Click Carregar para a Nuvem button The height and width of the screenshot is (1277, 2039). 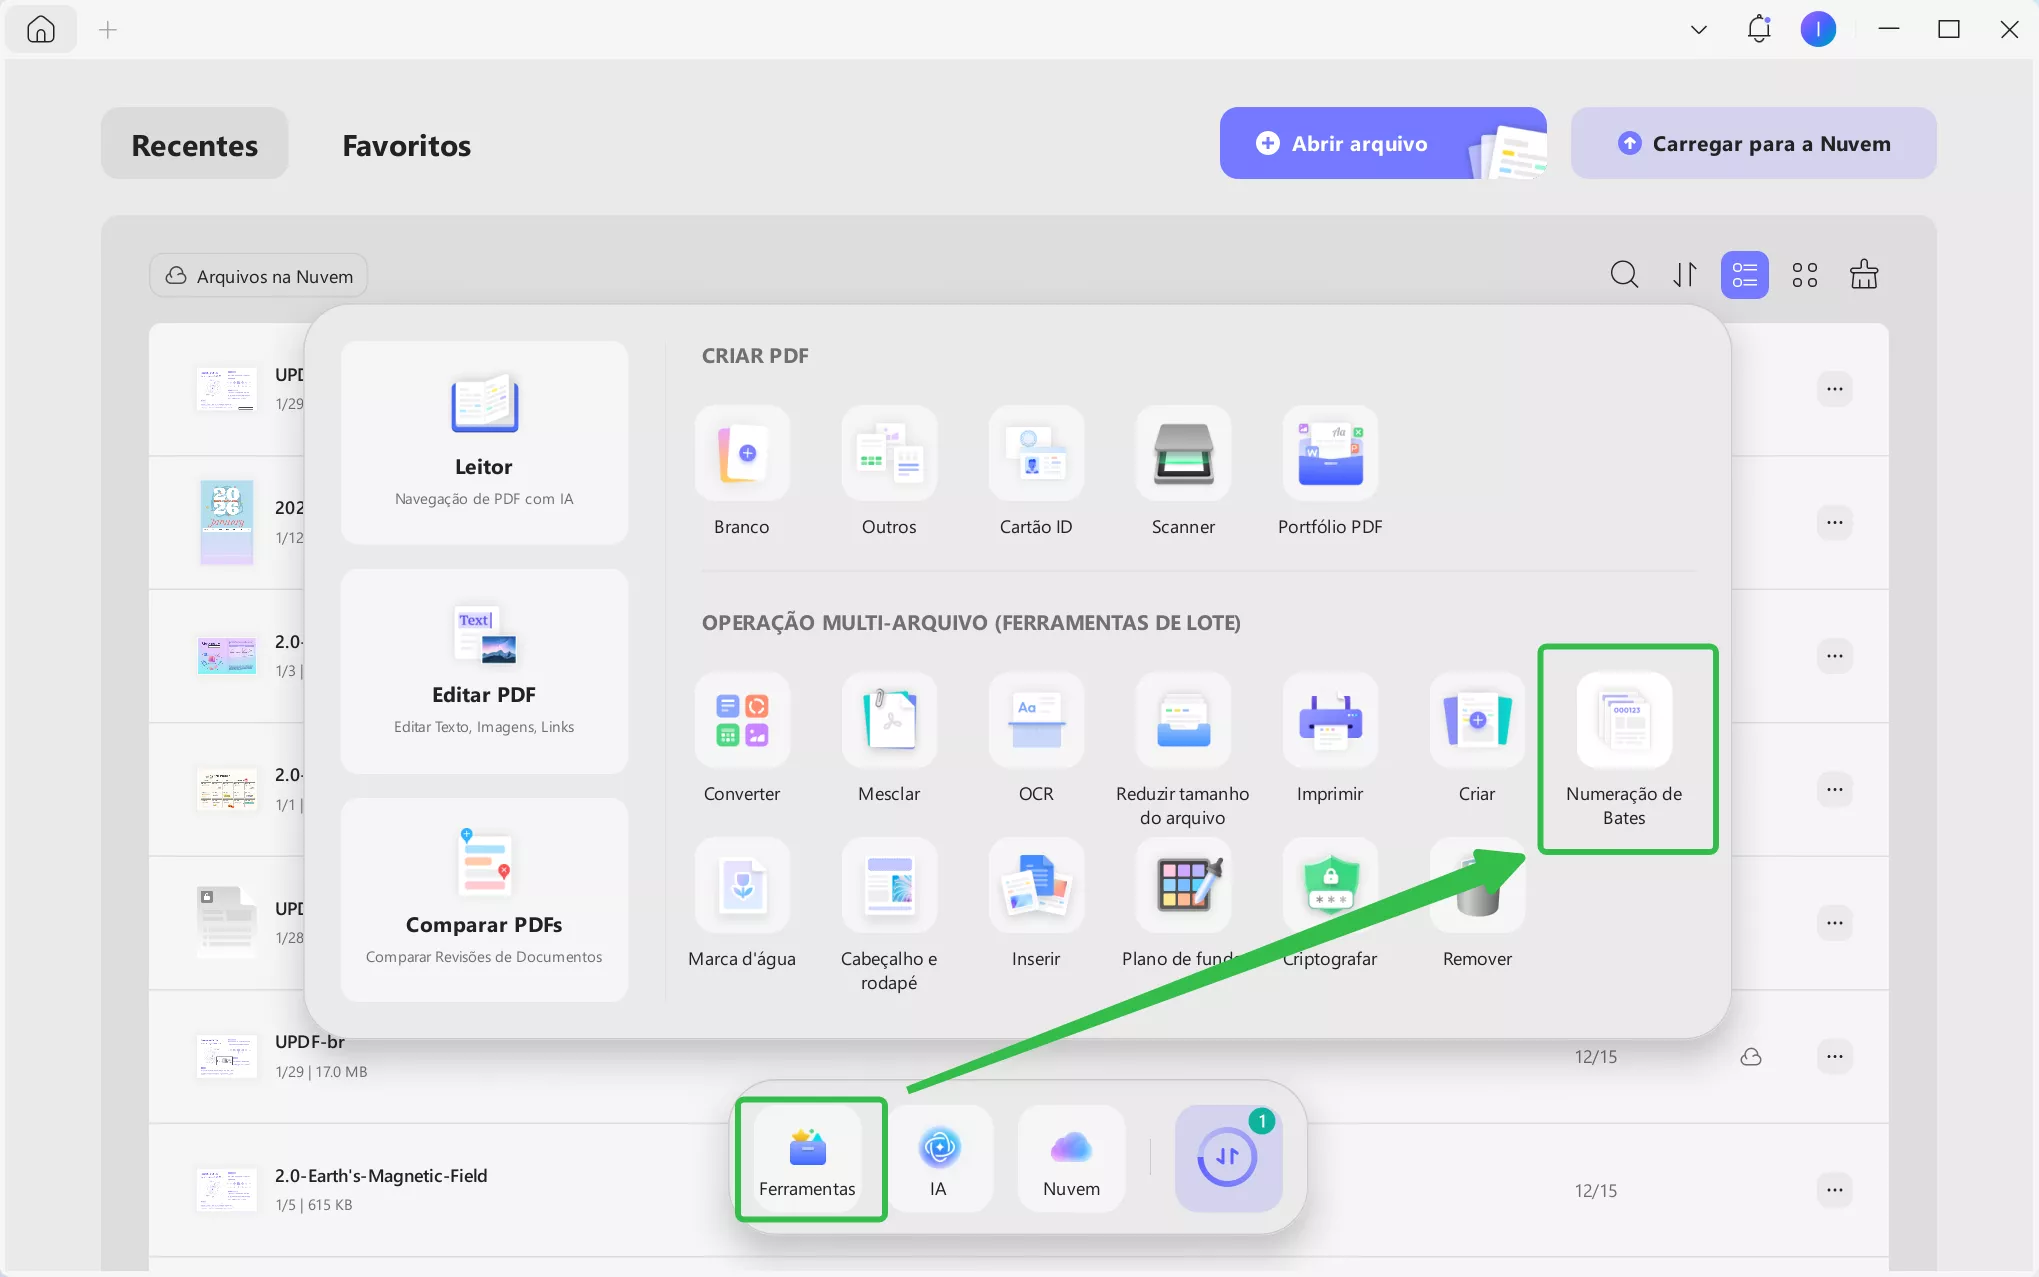coord(1753,144)
